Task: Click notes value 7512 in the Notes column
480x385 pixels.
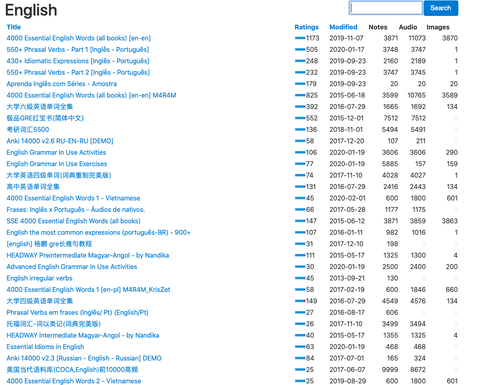Action: [391, 118]
